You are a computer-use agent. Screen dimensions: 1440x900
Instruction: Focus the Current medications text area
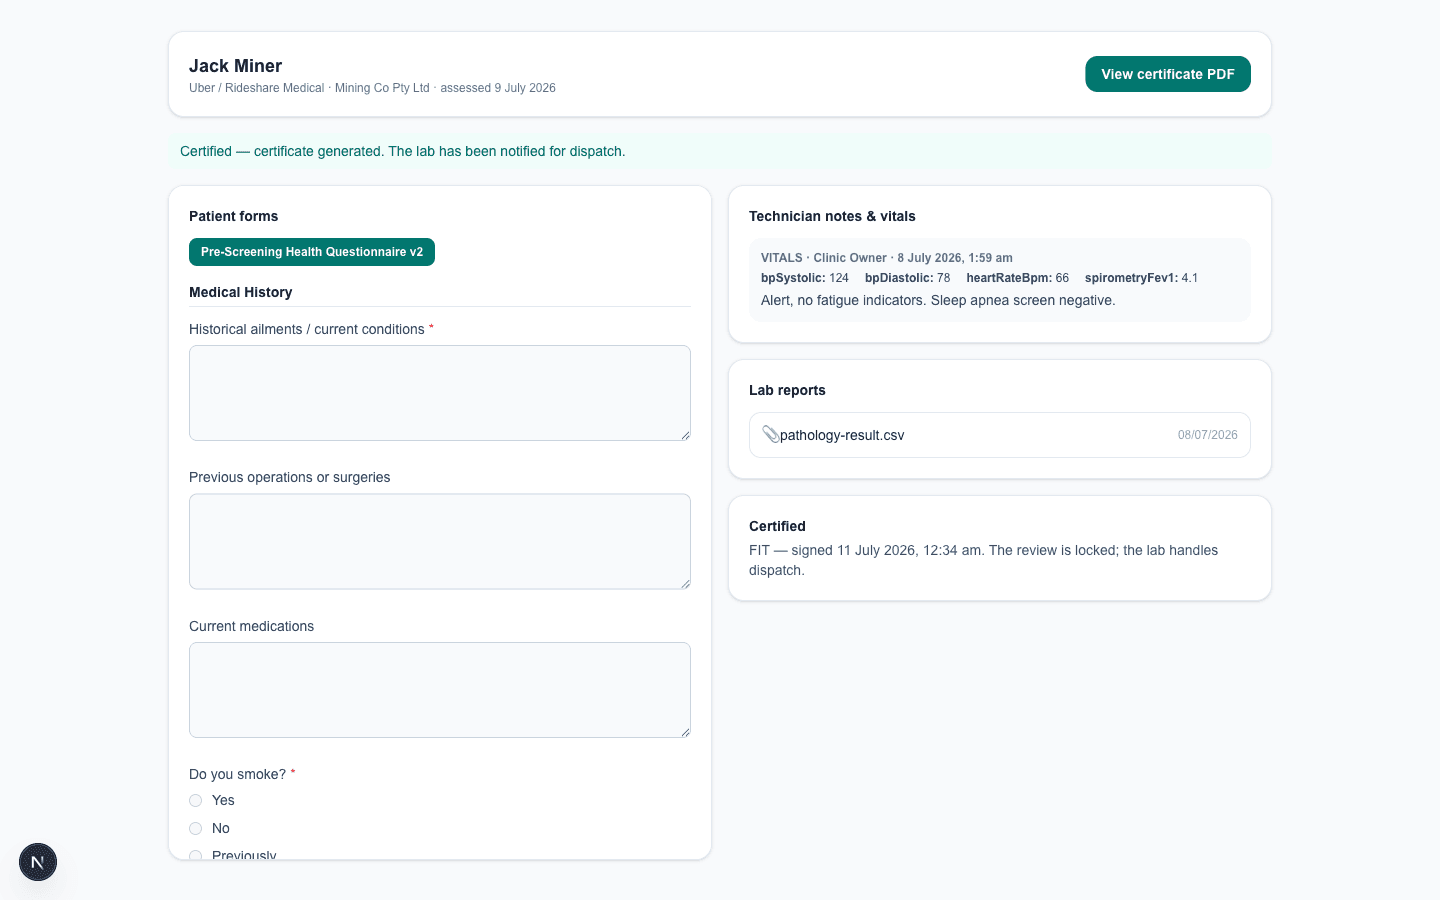click(440, 690)
